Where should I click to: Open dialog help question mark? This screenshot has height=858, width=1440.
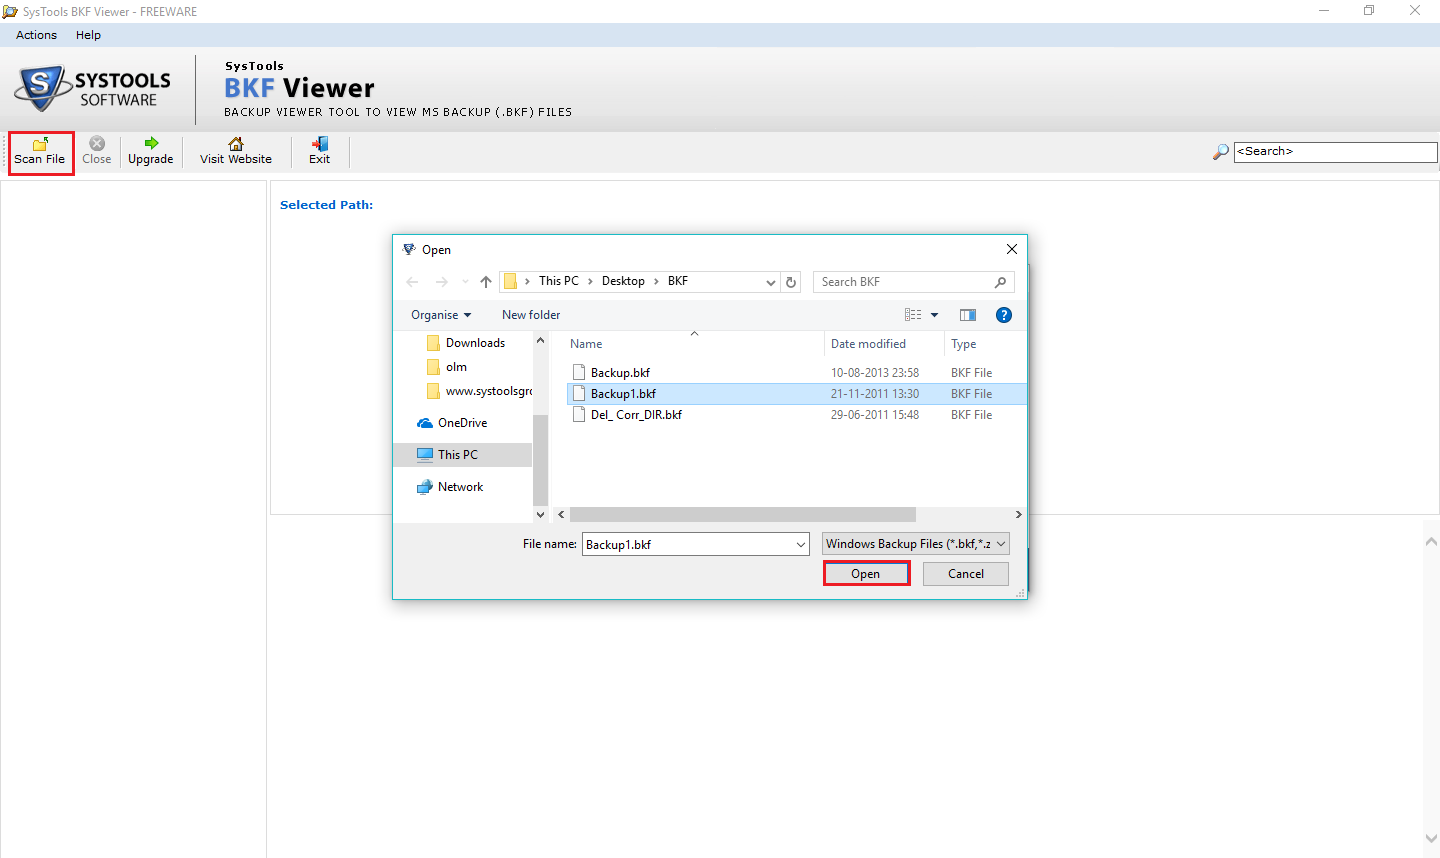[1004, 315]
